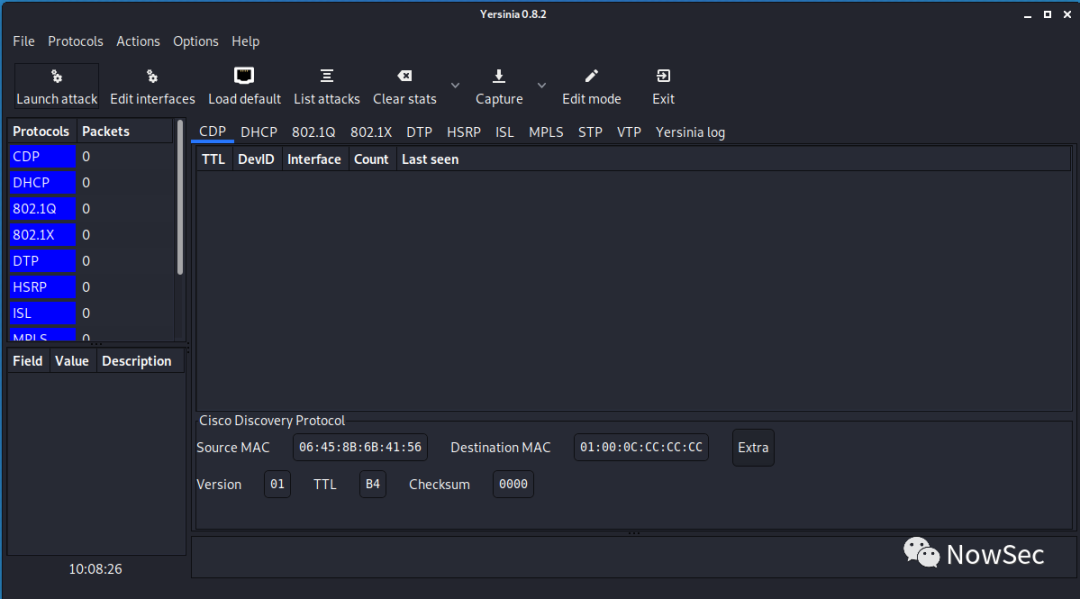The height and width of the screenshot is (599, 1080).
Task: Click the Destination MAC input field
Action: tap(641, 448)
